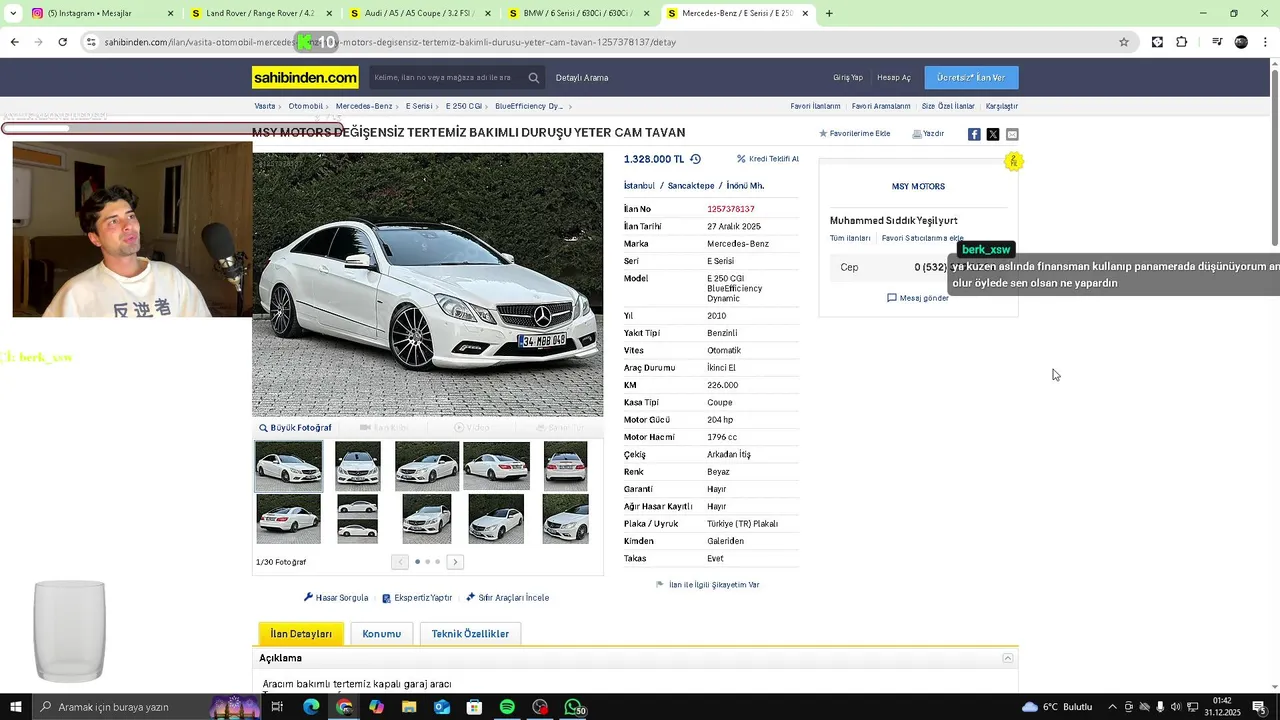
Task: Click Giriş Yap login link
Action: tap(848, 78)
